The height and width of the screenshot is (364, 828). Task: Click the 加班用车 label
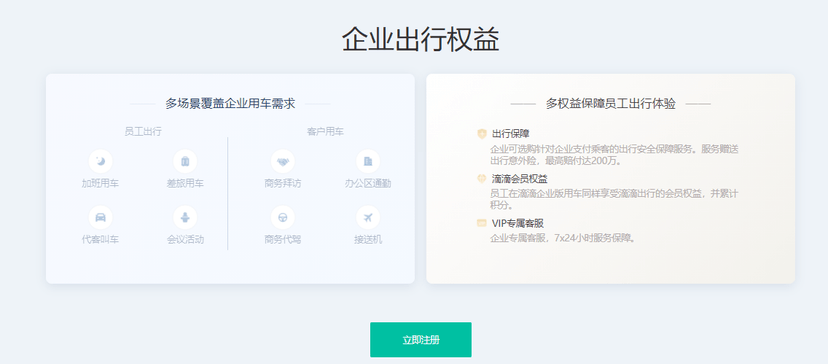point(100,184)
